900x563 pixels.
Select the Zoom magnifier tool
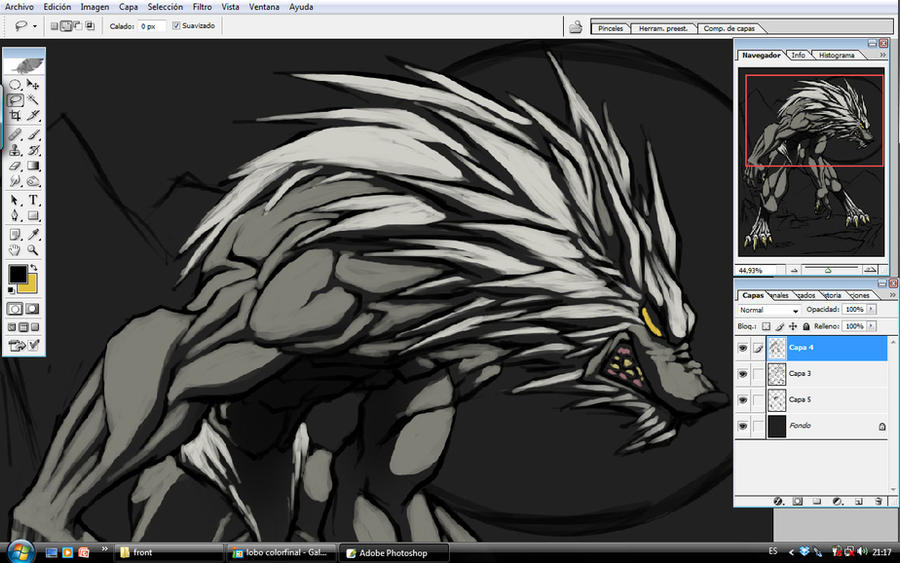(x=33, y=250)
